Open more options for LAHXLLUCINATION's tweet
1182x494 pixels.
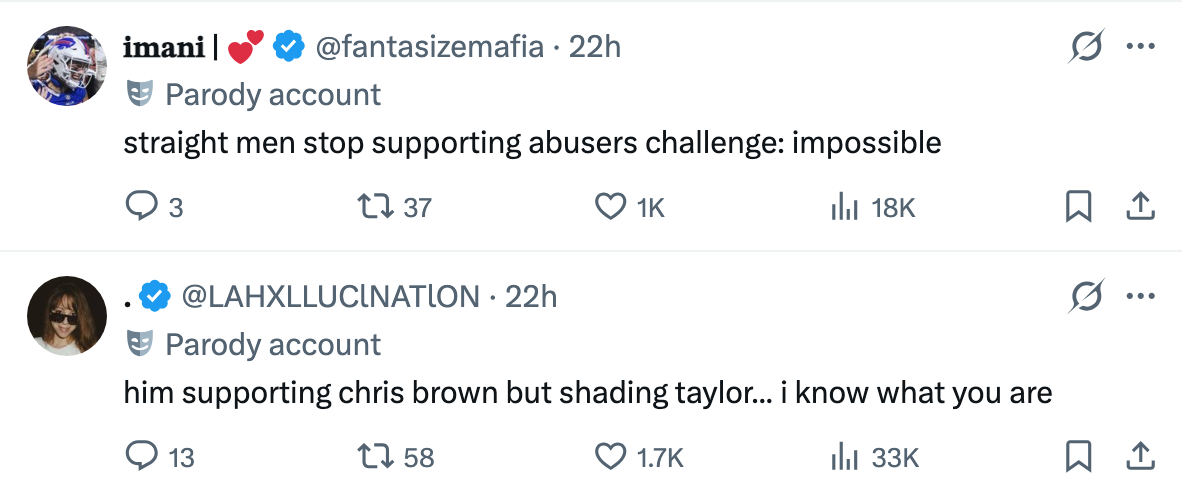(1140, 296)
